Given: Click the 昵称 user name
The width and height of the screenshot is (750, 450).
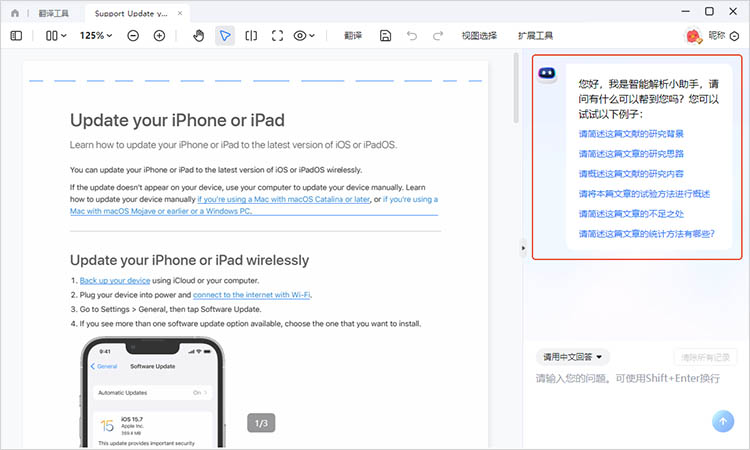Looking at the screenshot, I should (x=717, y=35).
